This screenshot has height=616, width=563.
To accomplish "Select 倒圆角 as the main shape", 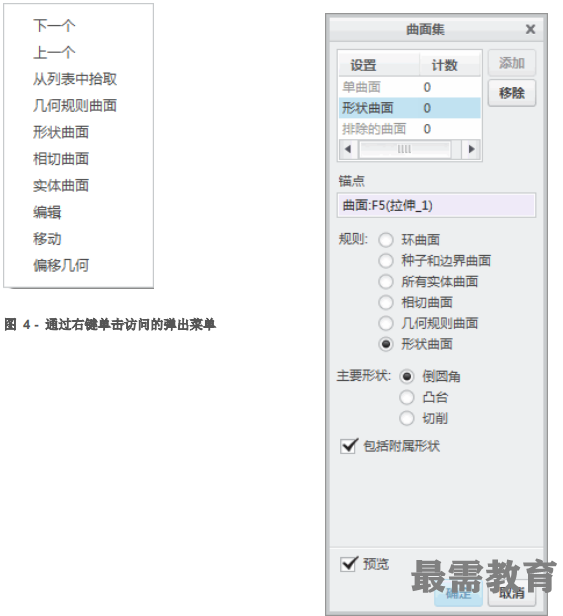I will click(x=407, y=376).
